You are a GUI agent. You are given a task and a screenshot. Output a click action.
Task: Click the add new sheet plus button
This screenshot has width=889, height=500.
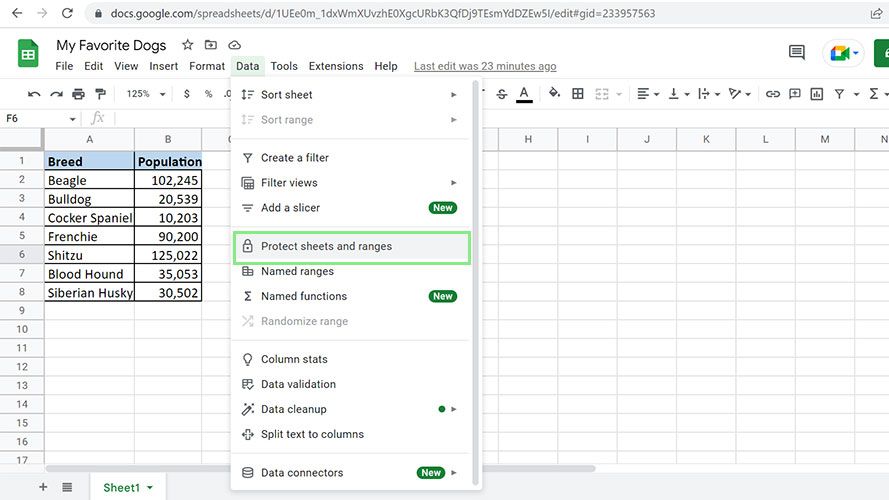pos(43,487)
